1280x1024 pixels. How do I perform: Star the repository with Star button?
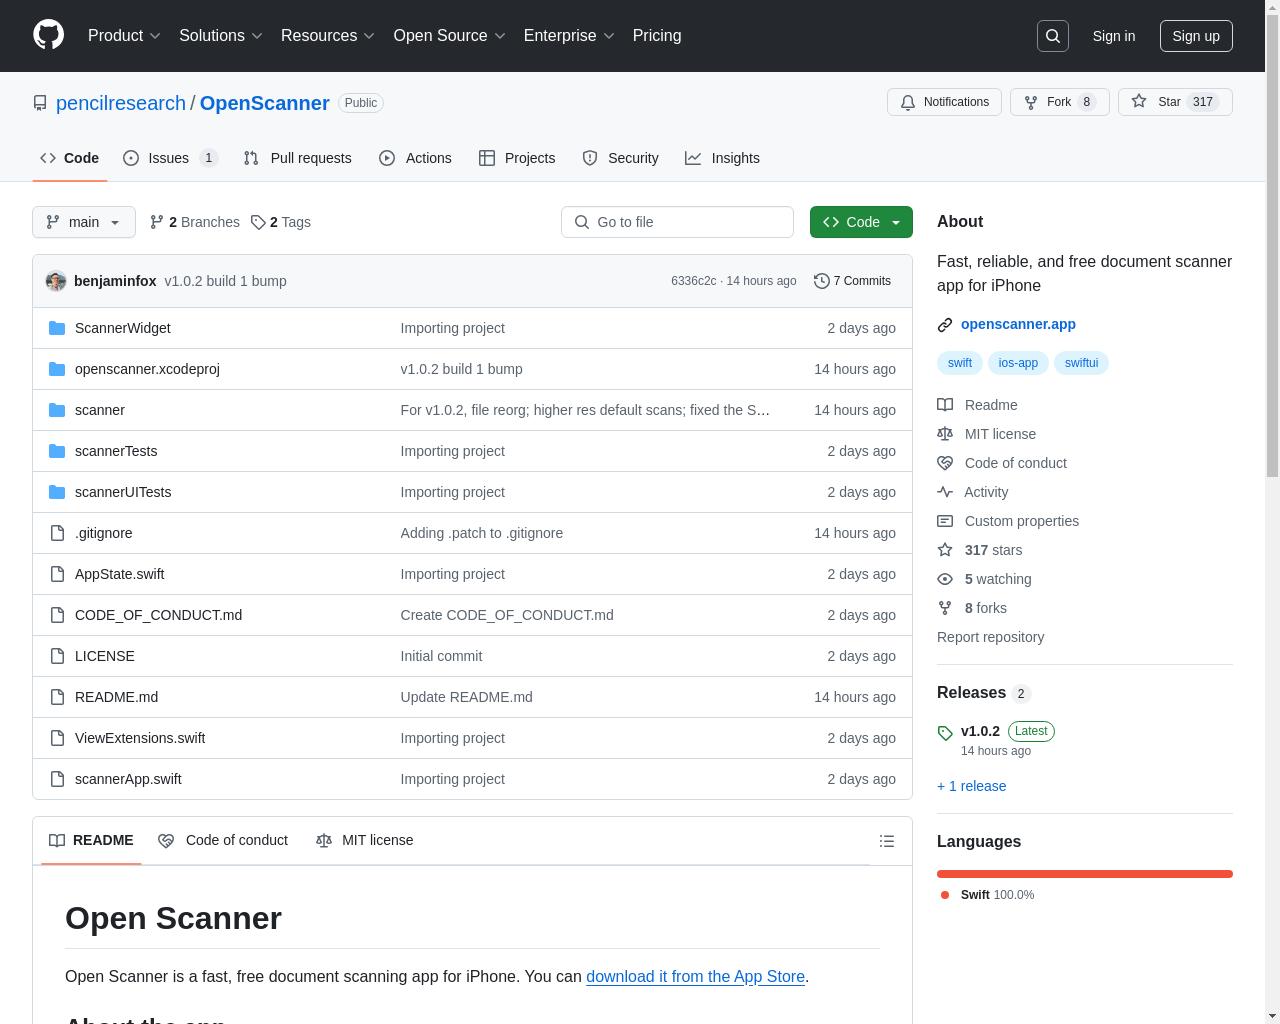coord(1175,102)
